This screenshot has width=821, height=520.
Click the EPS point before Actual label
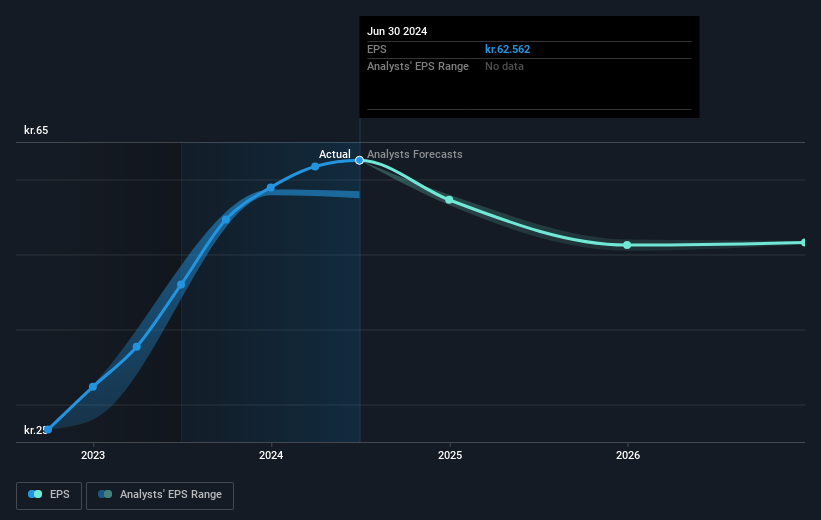(x=315, y=167)
